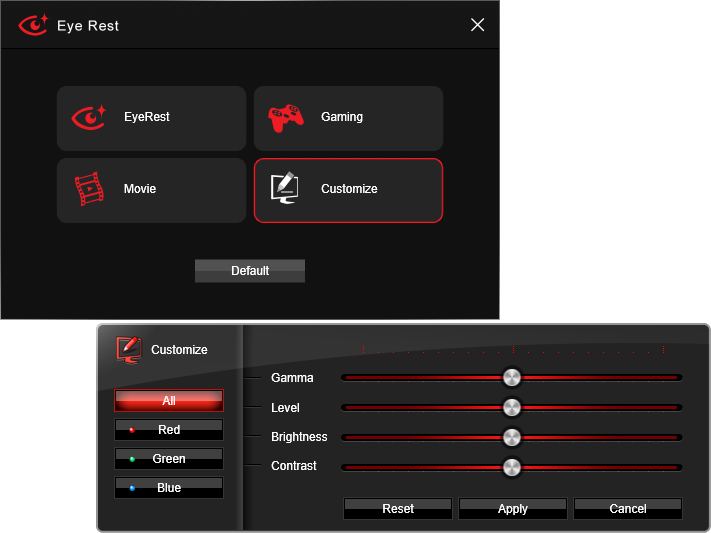The width and height of the screenshot is (711, 533).
Task: Click the red eye icon on the EyeRest card
Action: 89,117
